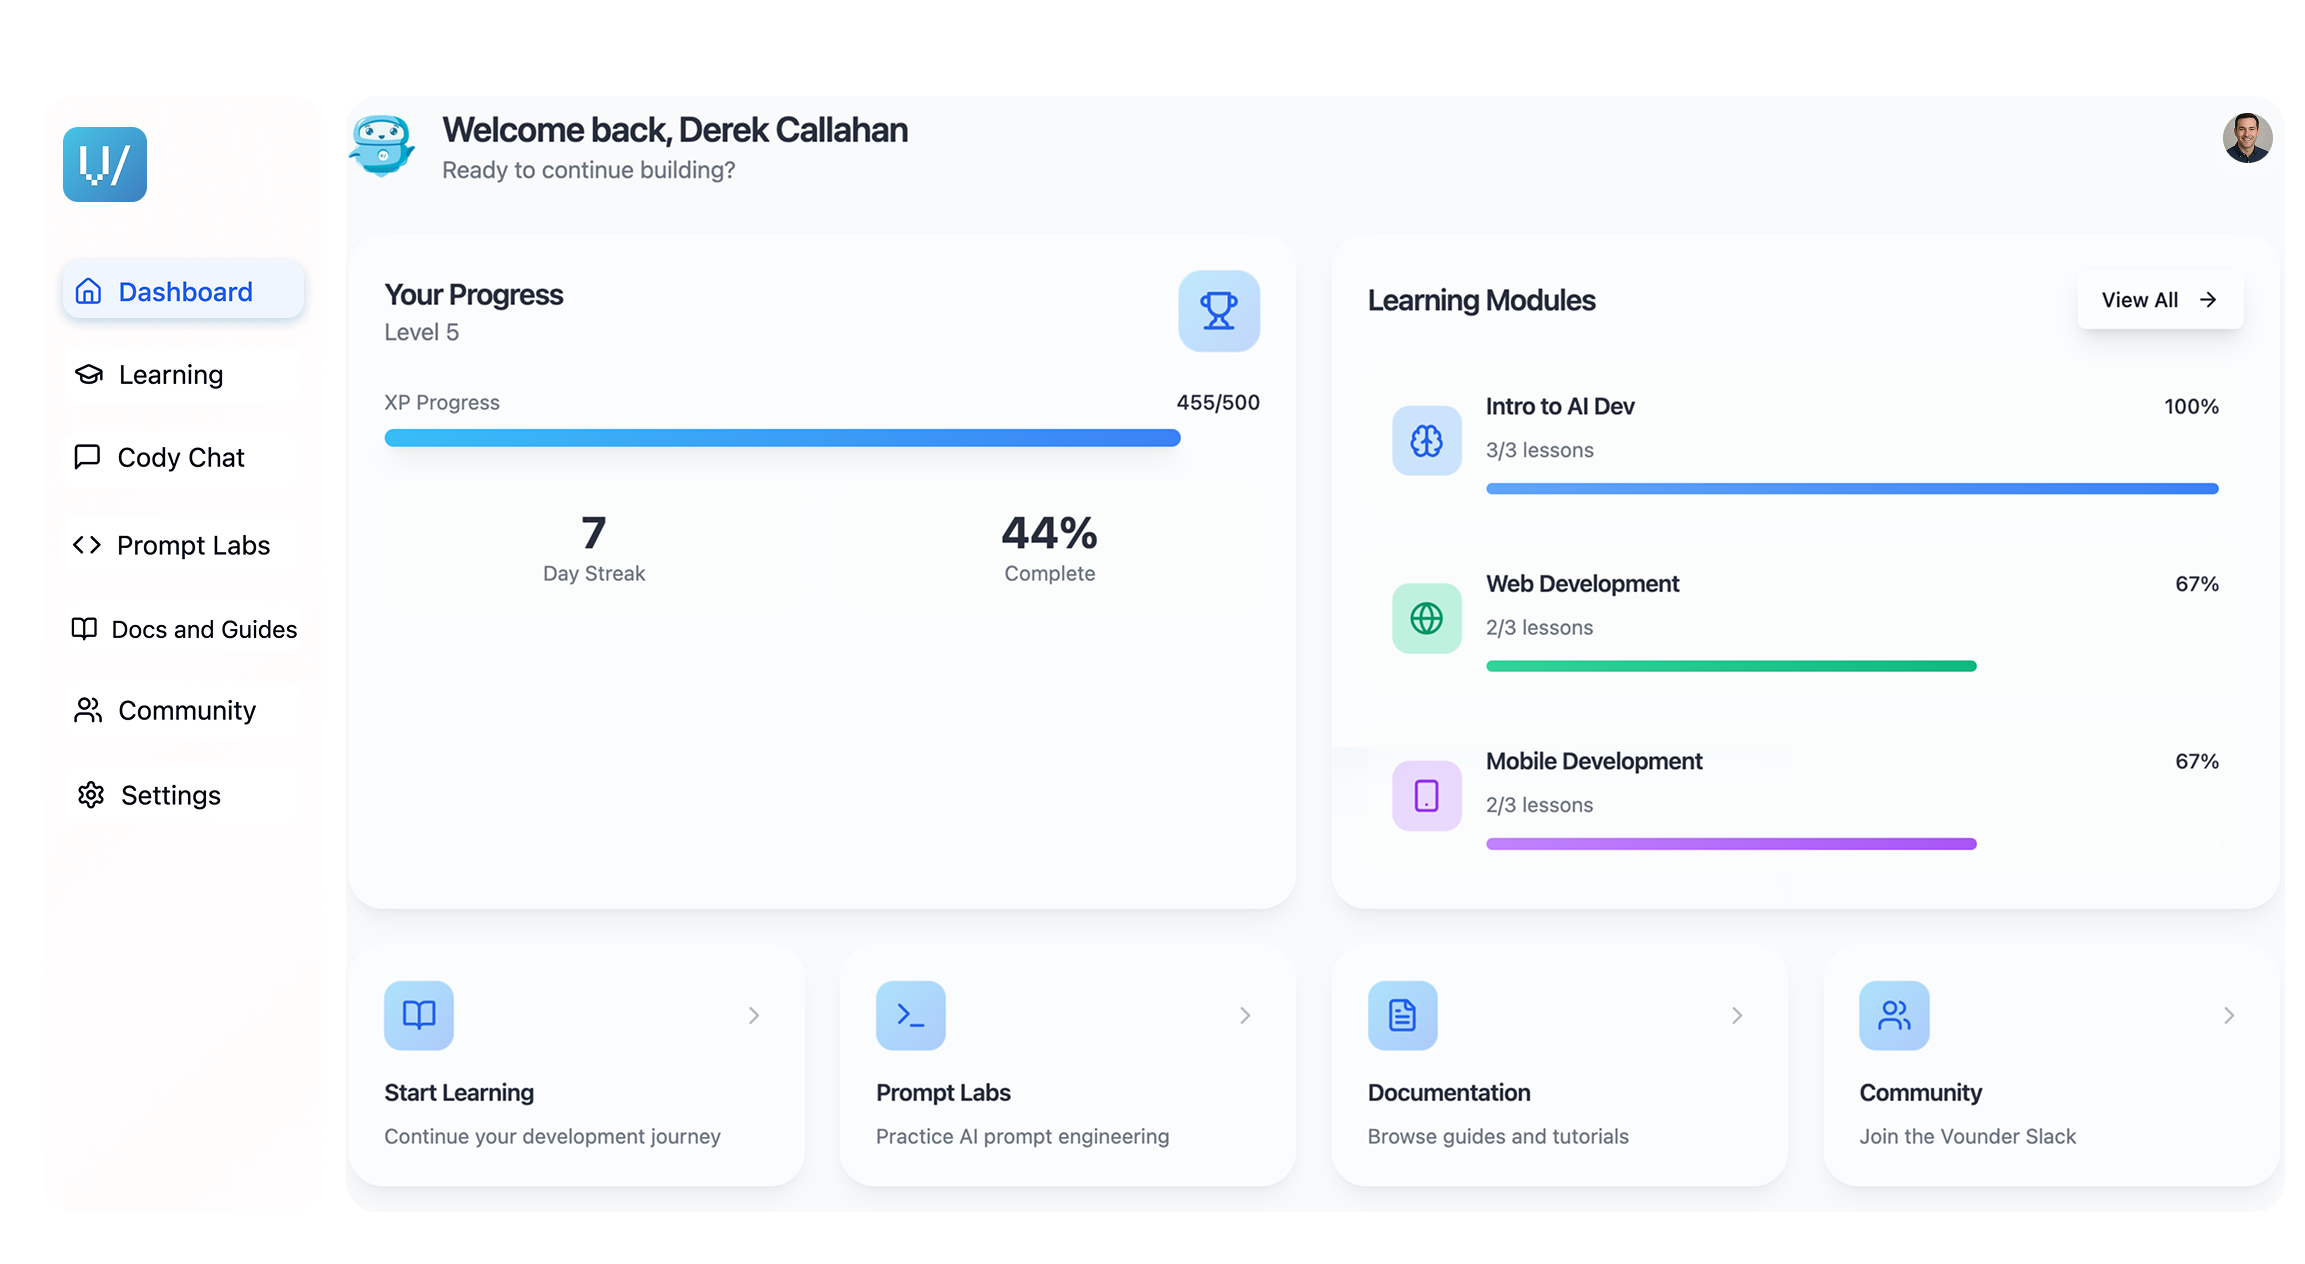Open the profile picture in the top corner

click(2246, 137)
